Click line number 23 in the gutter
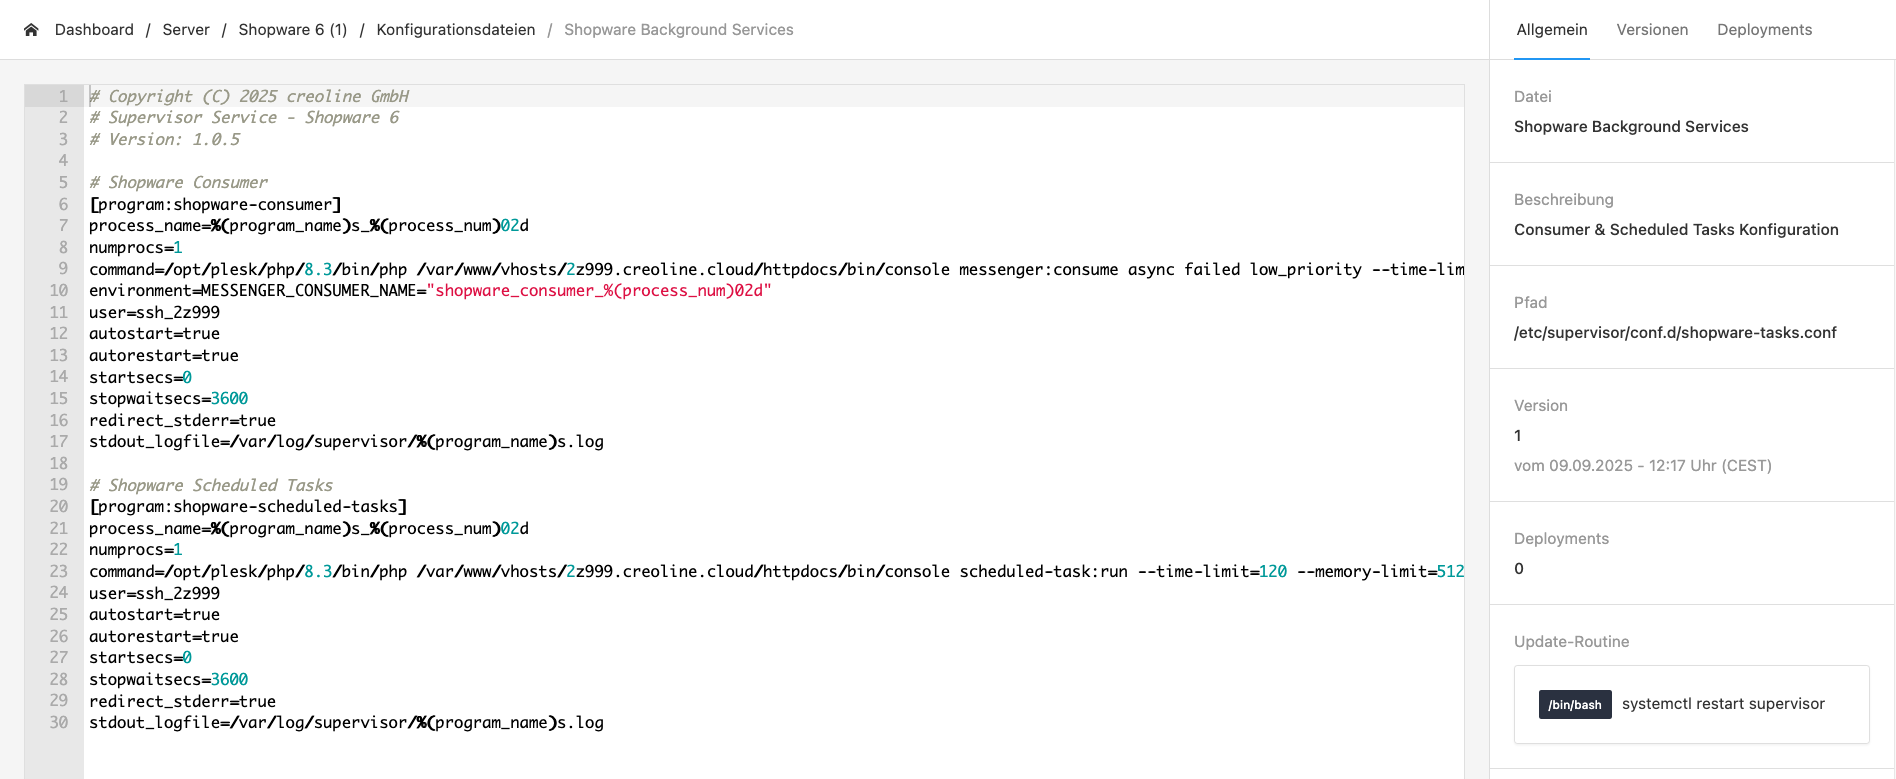This screenshot has width=1896, height=779. 59,571
